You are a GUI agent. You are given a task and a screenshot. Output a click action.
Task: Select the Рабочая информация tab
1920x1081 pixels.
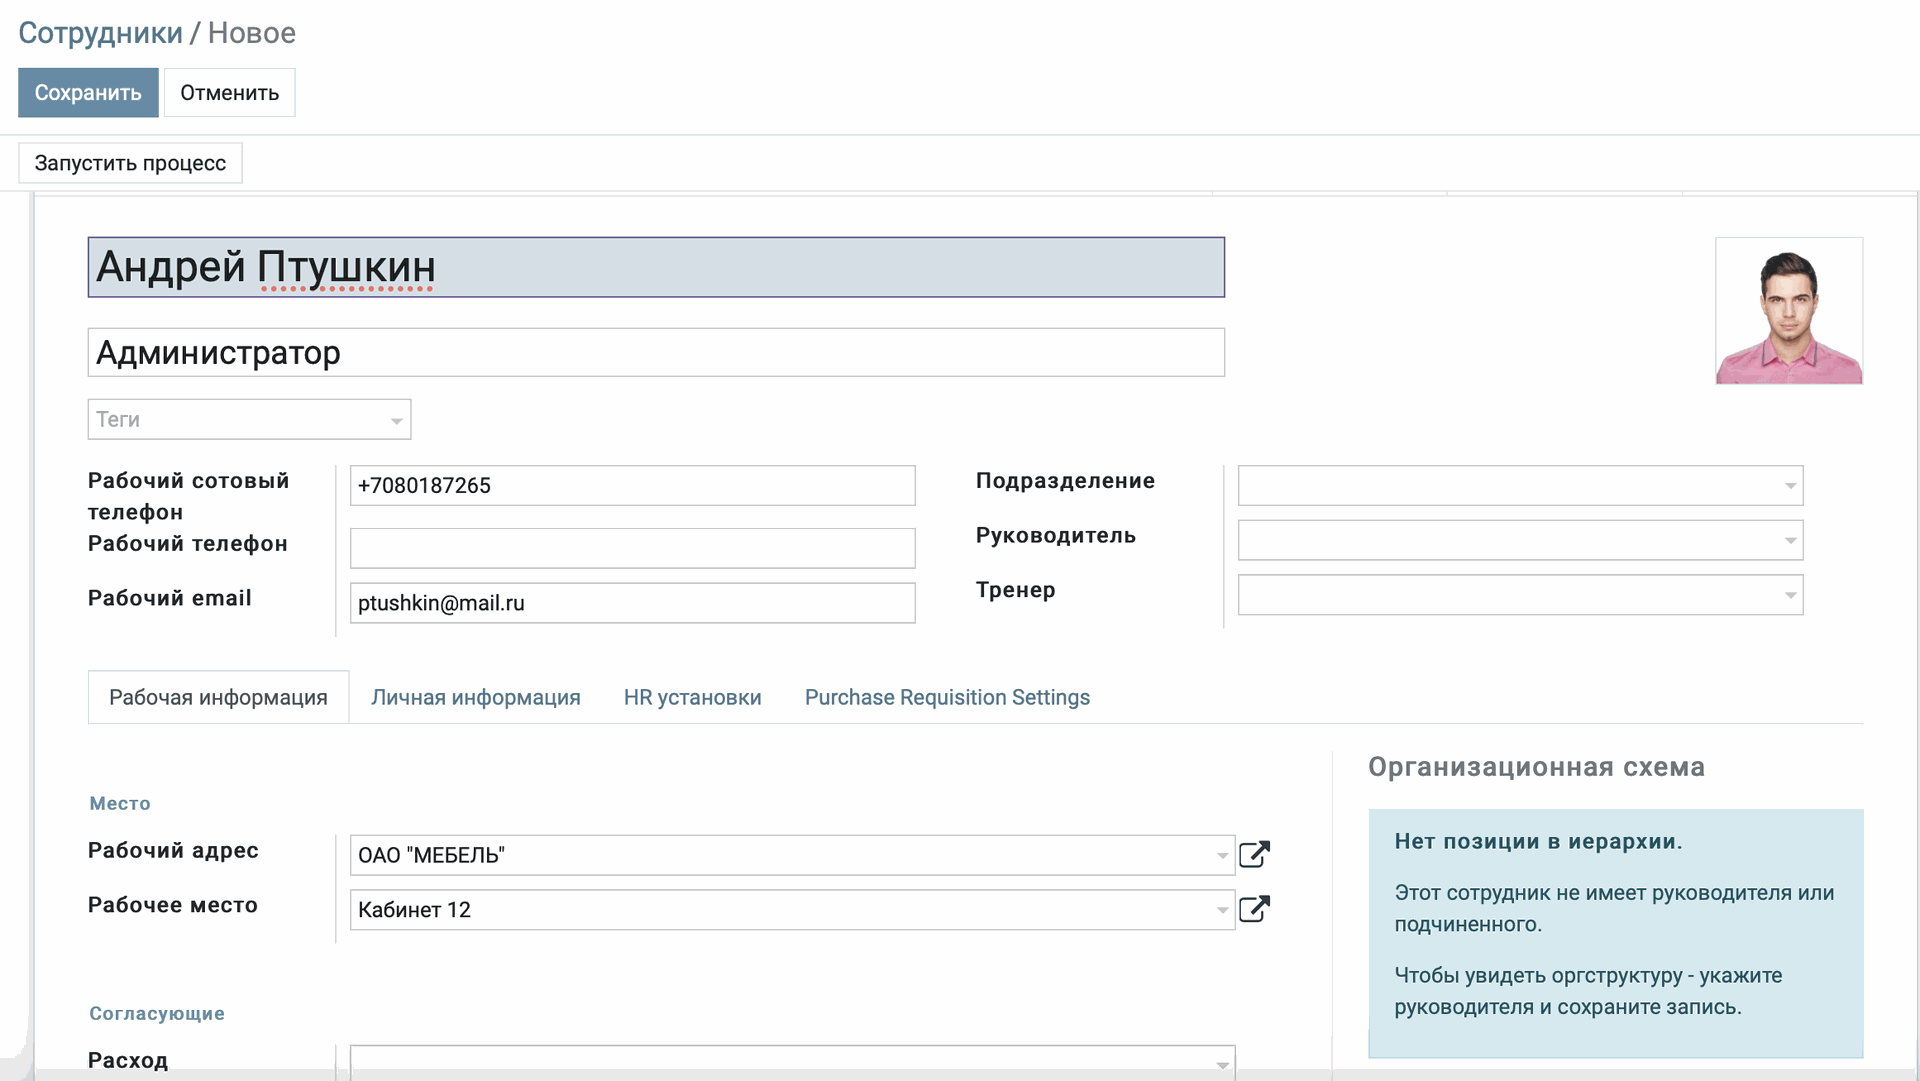[218, 697]
